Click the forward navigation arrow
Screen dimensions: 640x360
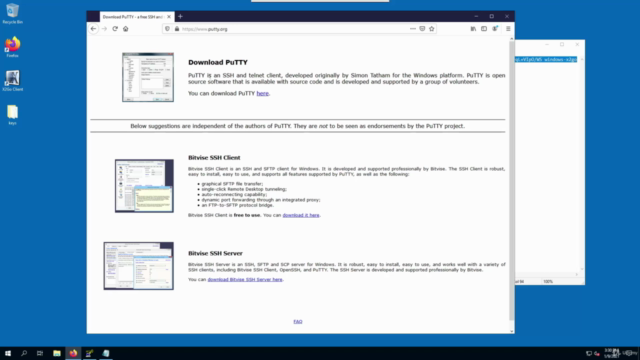click(104, 29)
